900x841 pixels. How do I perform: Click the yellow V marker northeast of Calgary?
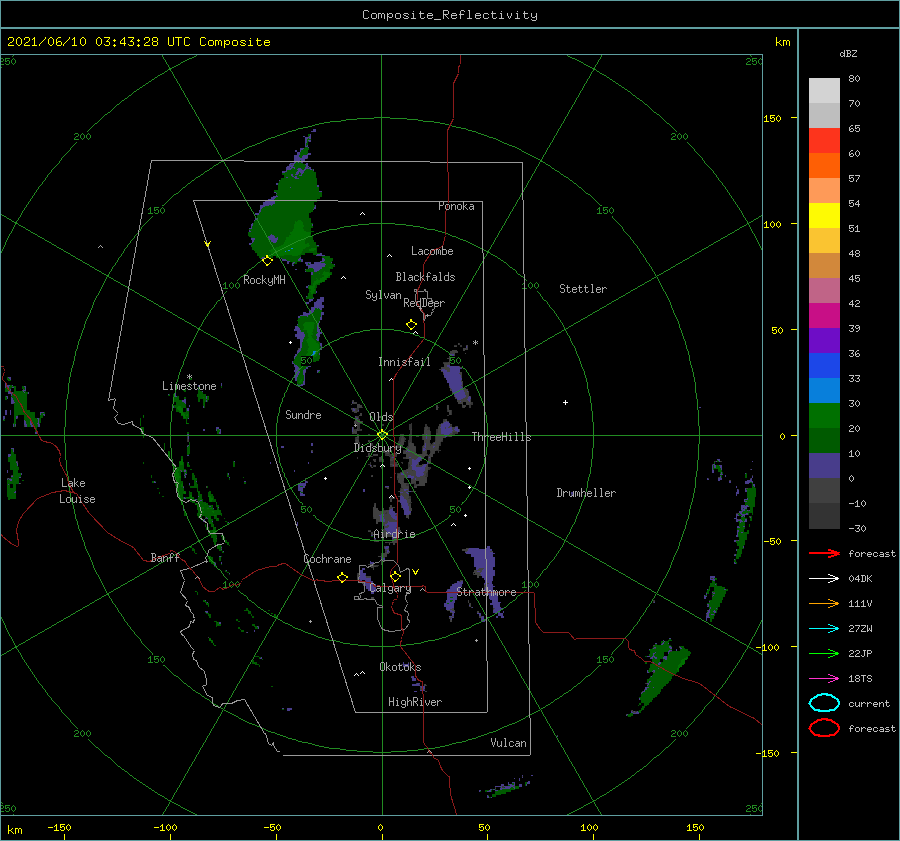coord(415,572)
